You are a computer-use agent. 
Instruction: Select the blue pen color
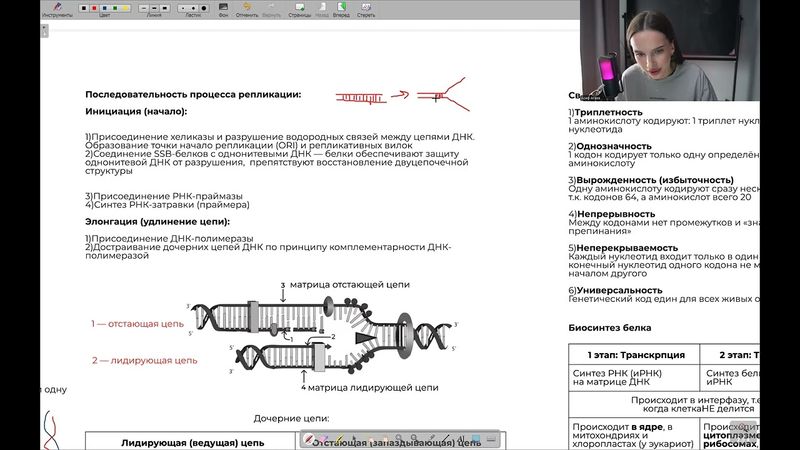105,8
